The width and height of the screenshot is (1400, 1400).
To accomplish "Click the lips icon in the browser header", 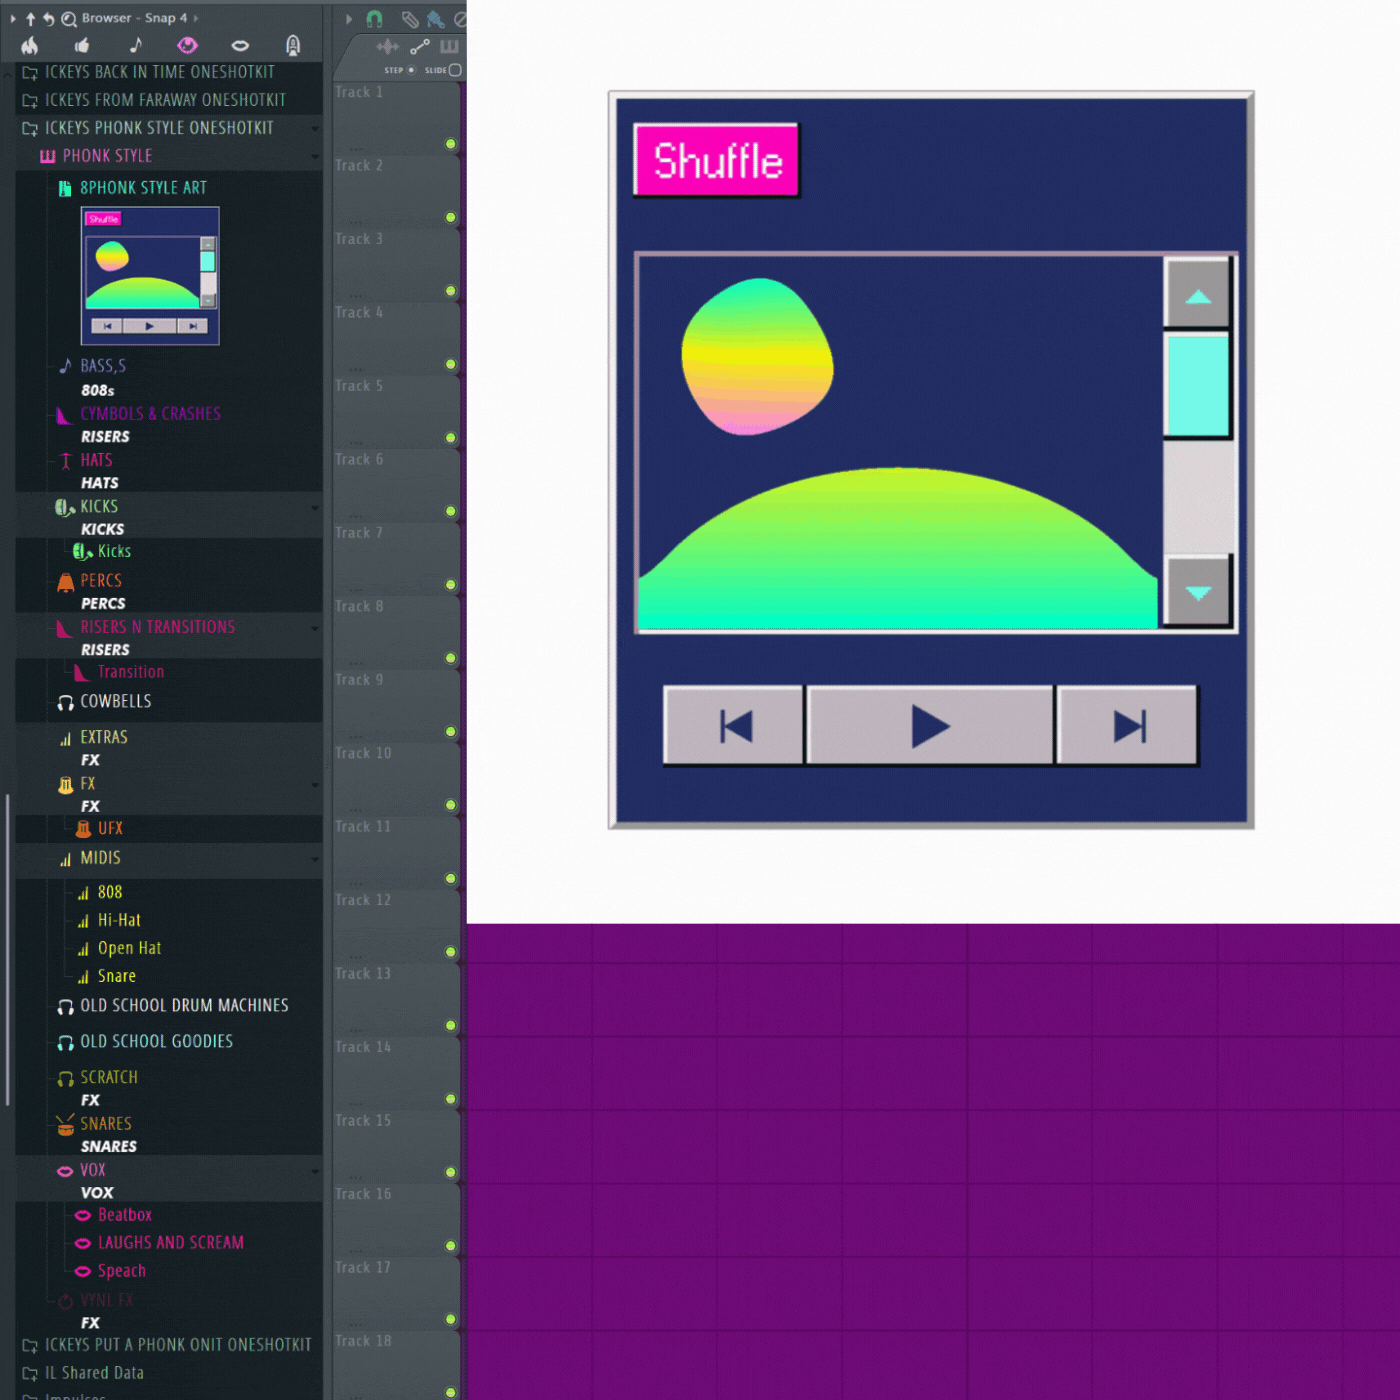I will click(240, 45).
